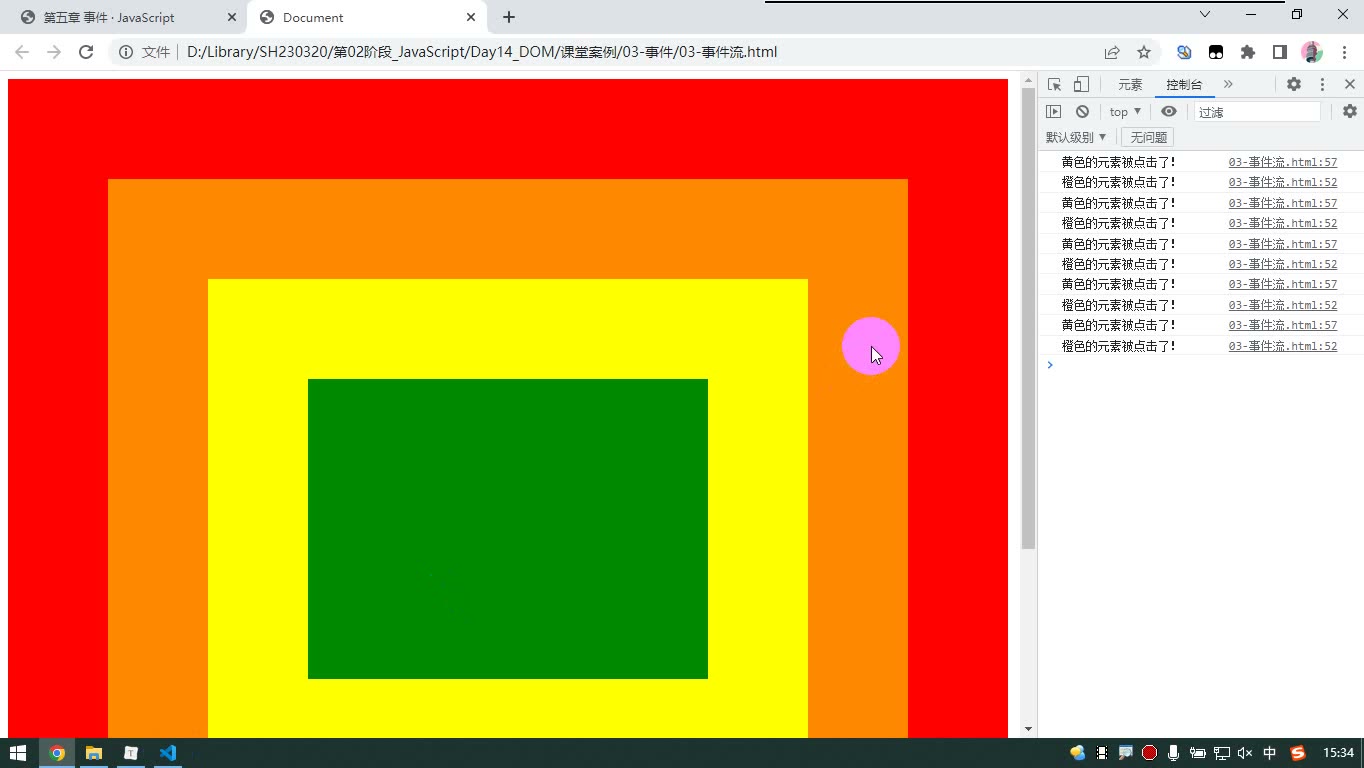Open the Chrome three-dot menu
The height and width of the screenshot is (768, 1364).
coord(1342,52)
